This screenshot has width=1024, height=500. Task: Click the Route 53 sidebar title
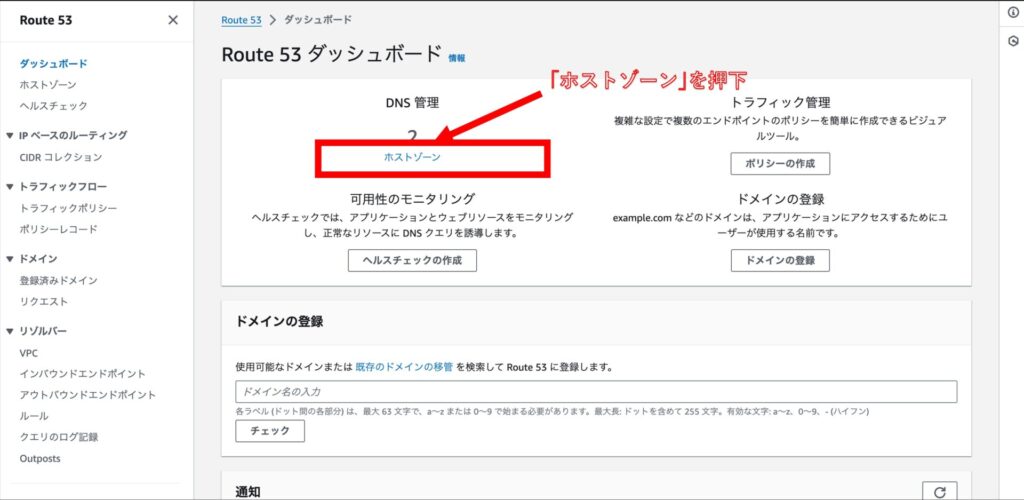click(x=46, y=20)
